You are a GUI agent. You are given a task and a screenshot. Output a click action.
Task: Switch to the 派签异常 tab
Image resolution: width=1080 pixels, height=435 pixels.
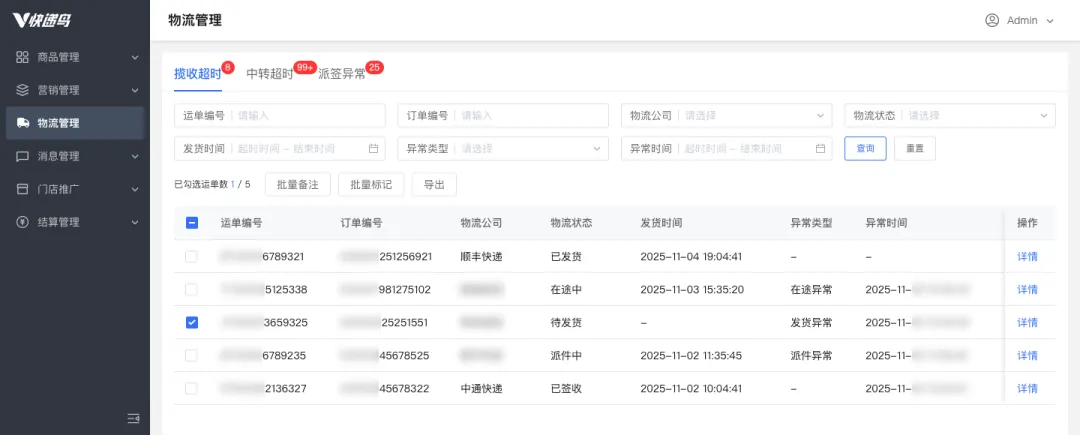click(x=342, y=74)
